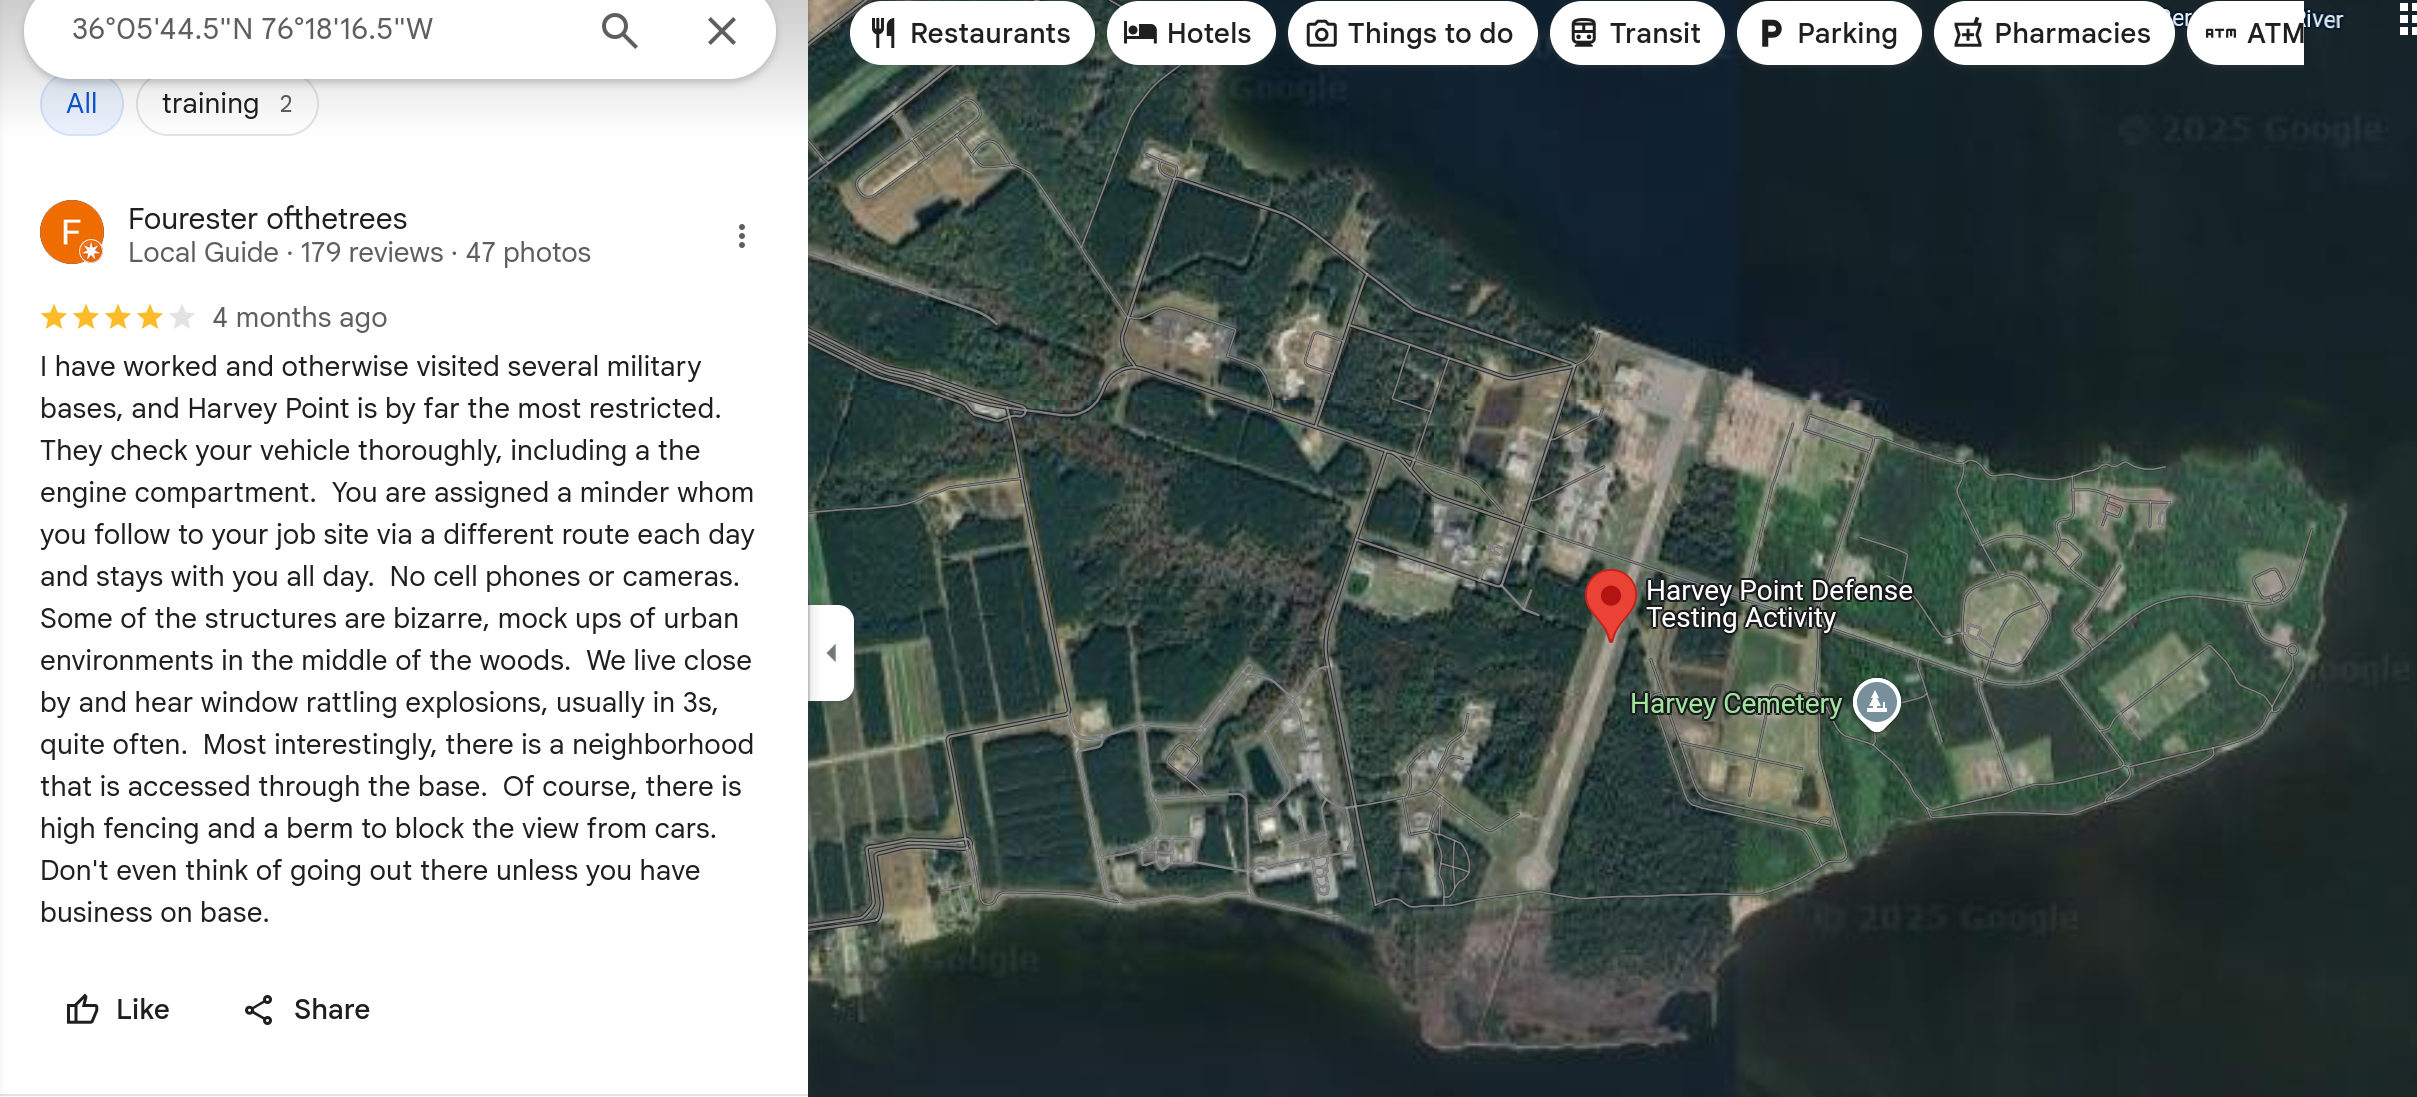
Task: Show nearby Hotels on the map
Action: click(x=1190, y=33)
